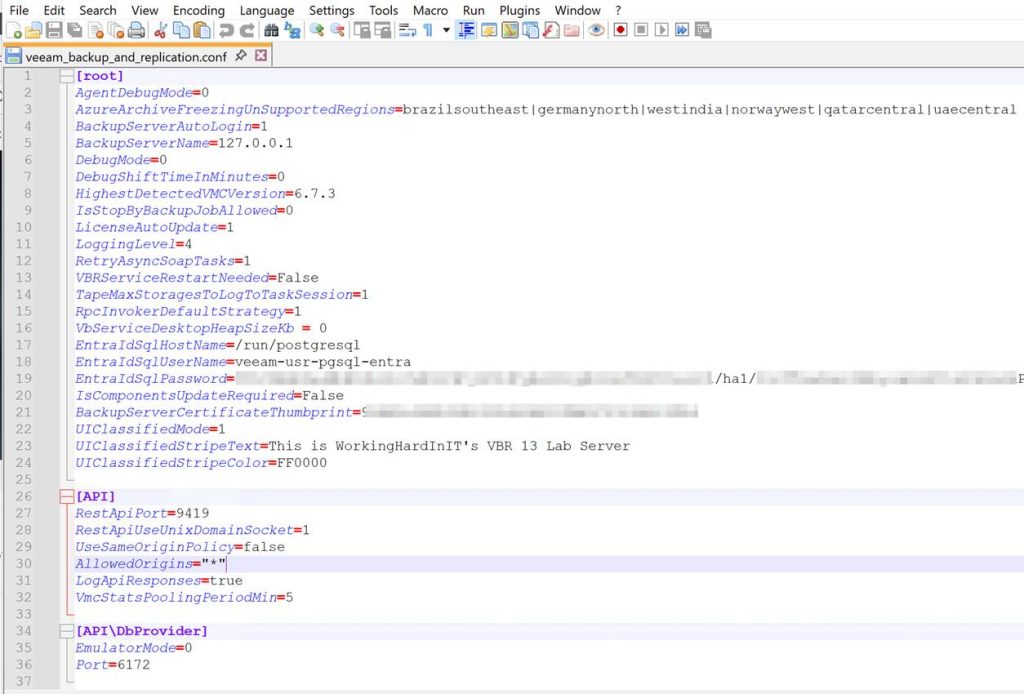Pin the veeam_backup_and_replication.conf tab
The image size is (1024, 694).
point(241,56)
